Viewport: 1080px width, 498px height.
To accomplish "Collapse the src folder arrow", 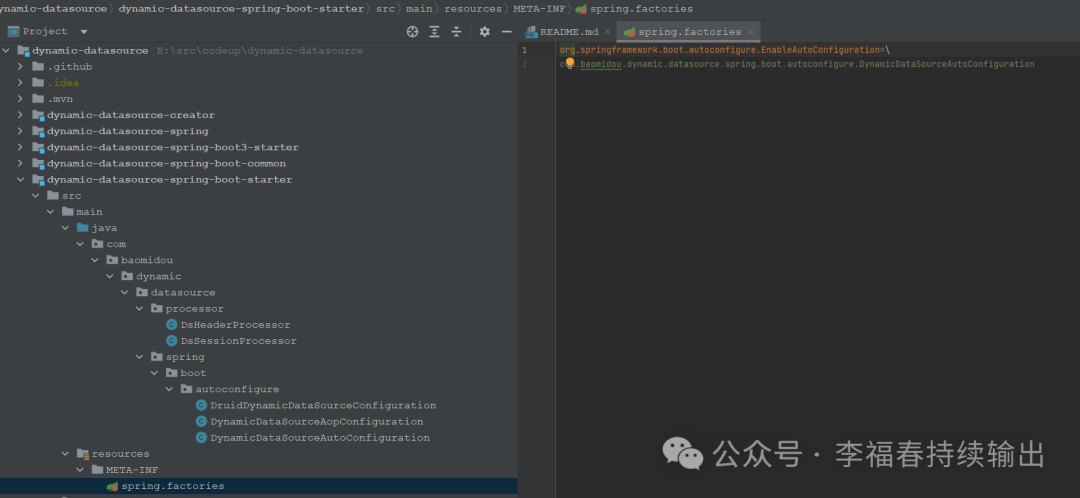I will [36, 196].
